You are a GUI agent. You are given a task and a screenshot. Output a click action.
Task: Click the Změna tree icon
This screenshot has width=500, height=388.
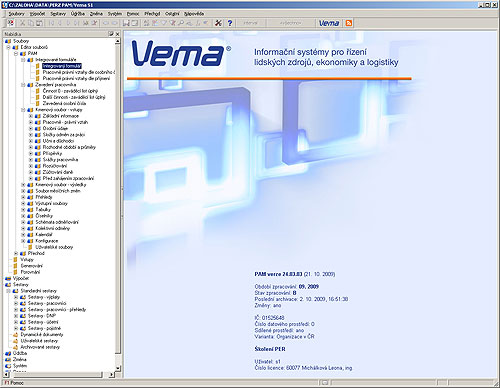point(8,359)
